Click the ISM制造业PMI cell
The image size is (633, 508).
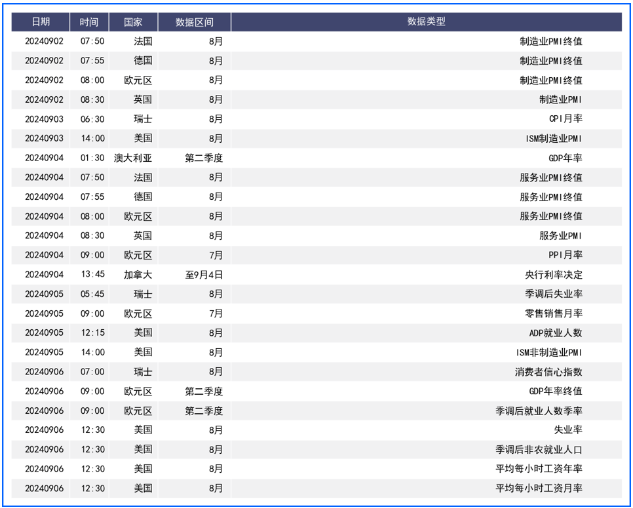click(554, 139)
